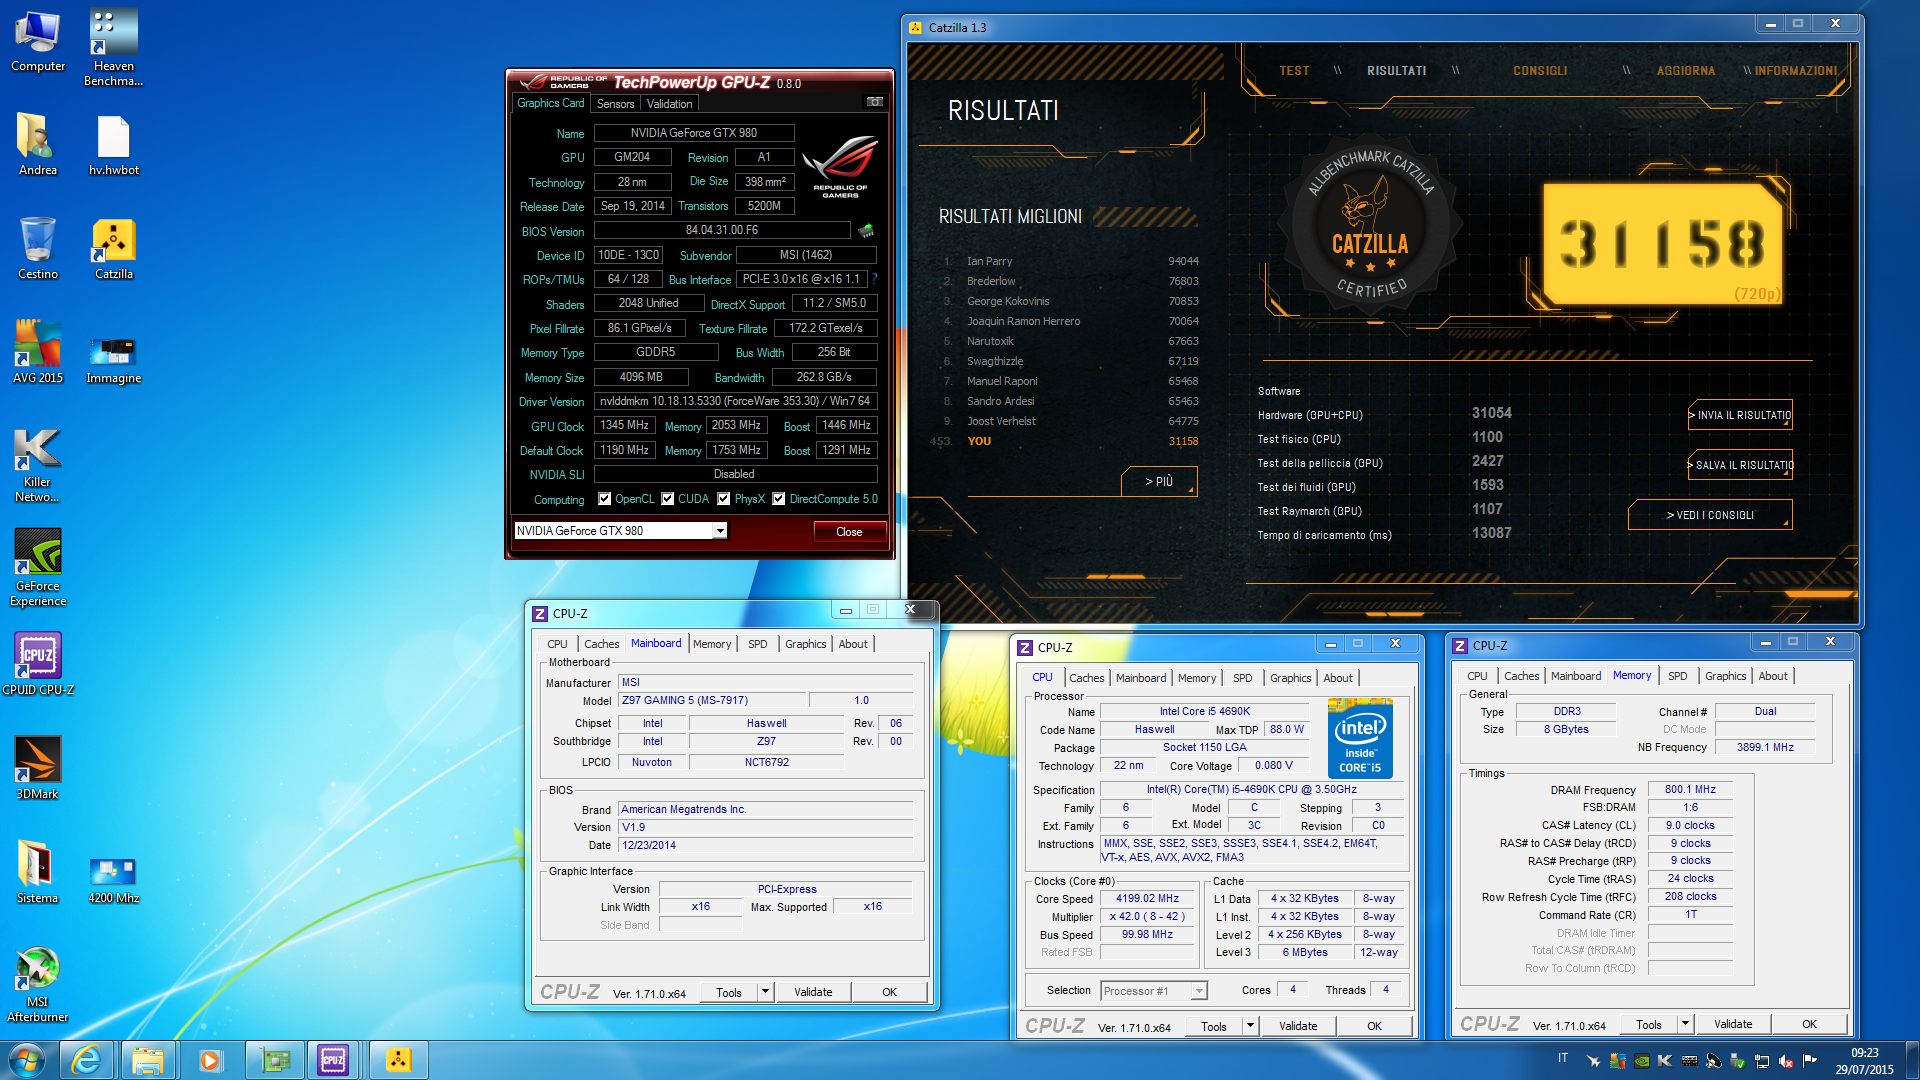Click SALVA IL RISULTATO in Catzilla
1920x1080 pixels.
1741,465
